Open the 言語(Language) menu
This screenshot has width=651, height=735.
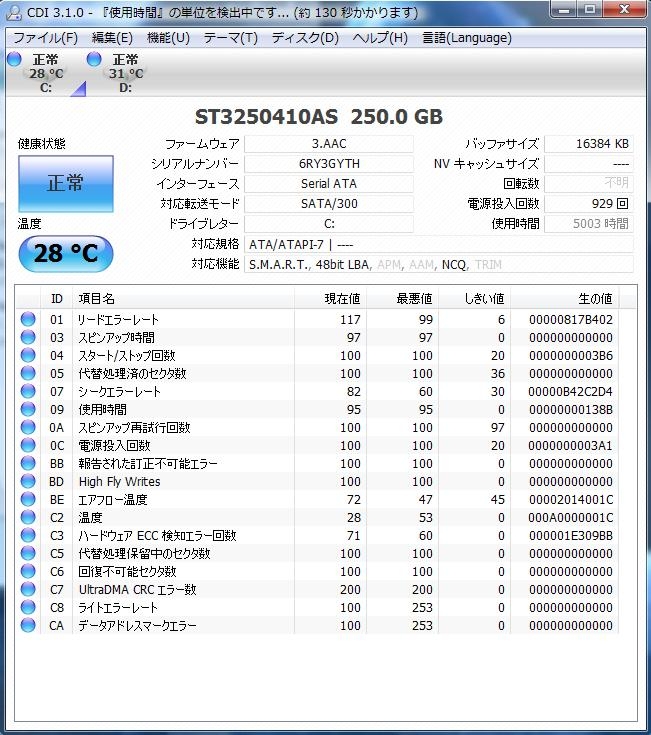467,38
